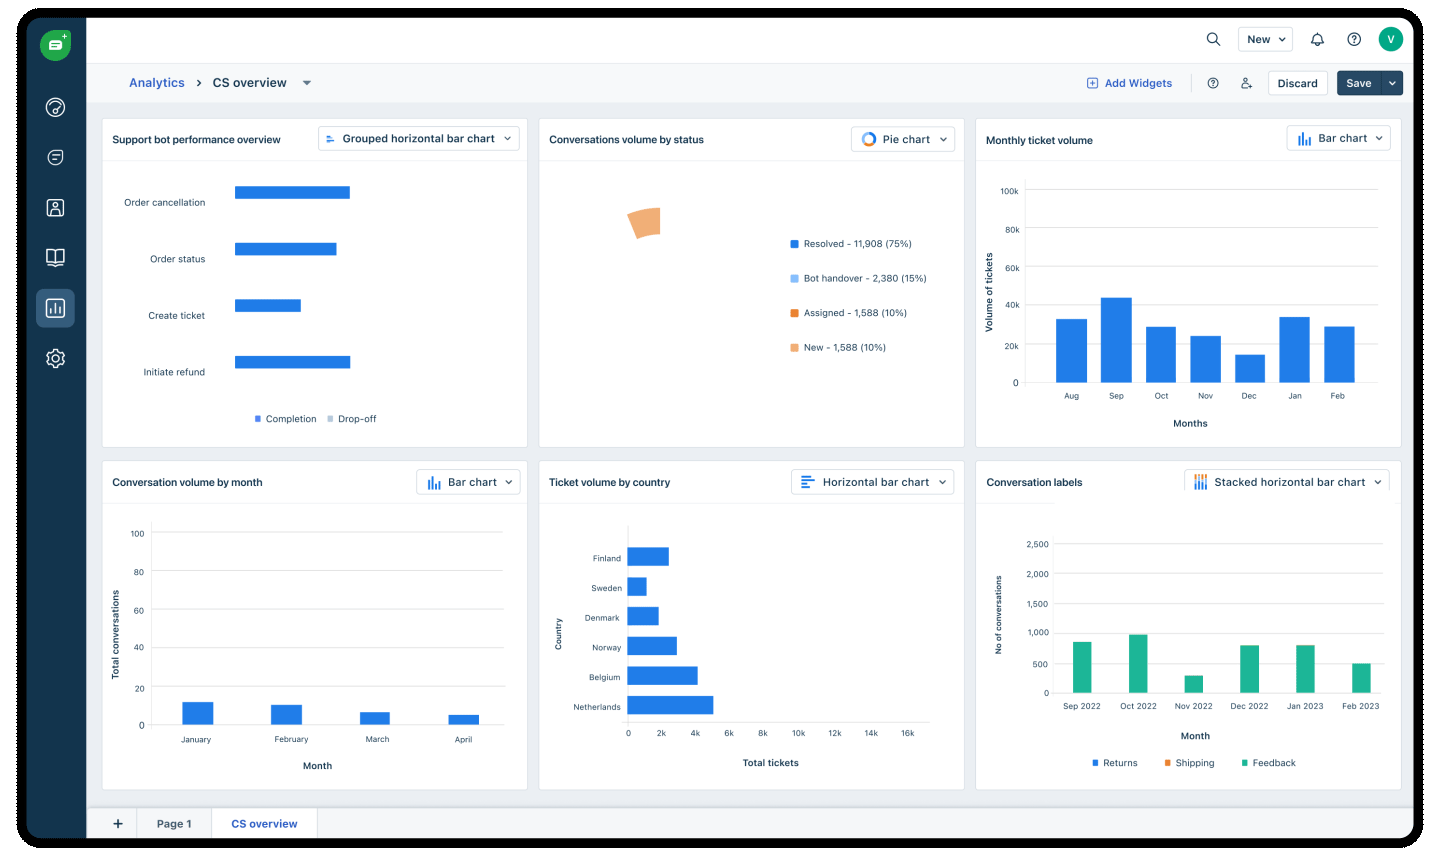
Task: Click the Discard button
Action: pyautogui.click(x=1297, y=83)
